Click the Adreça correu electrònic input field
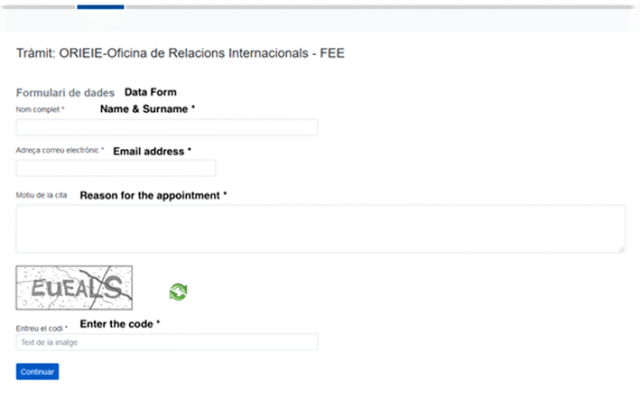 [116, 168]
